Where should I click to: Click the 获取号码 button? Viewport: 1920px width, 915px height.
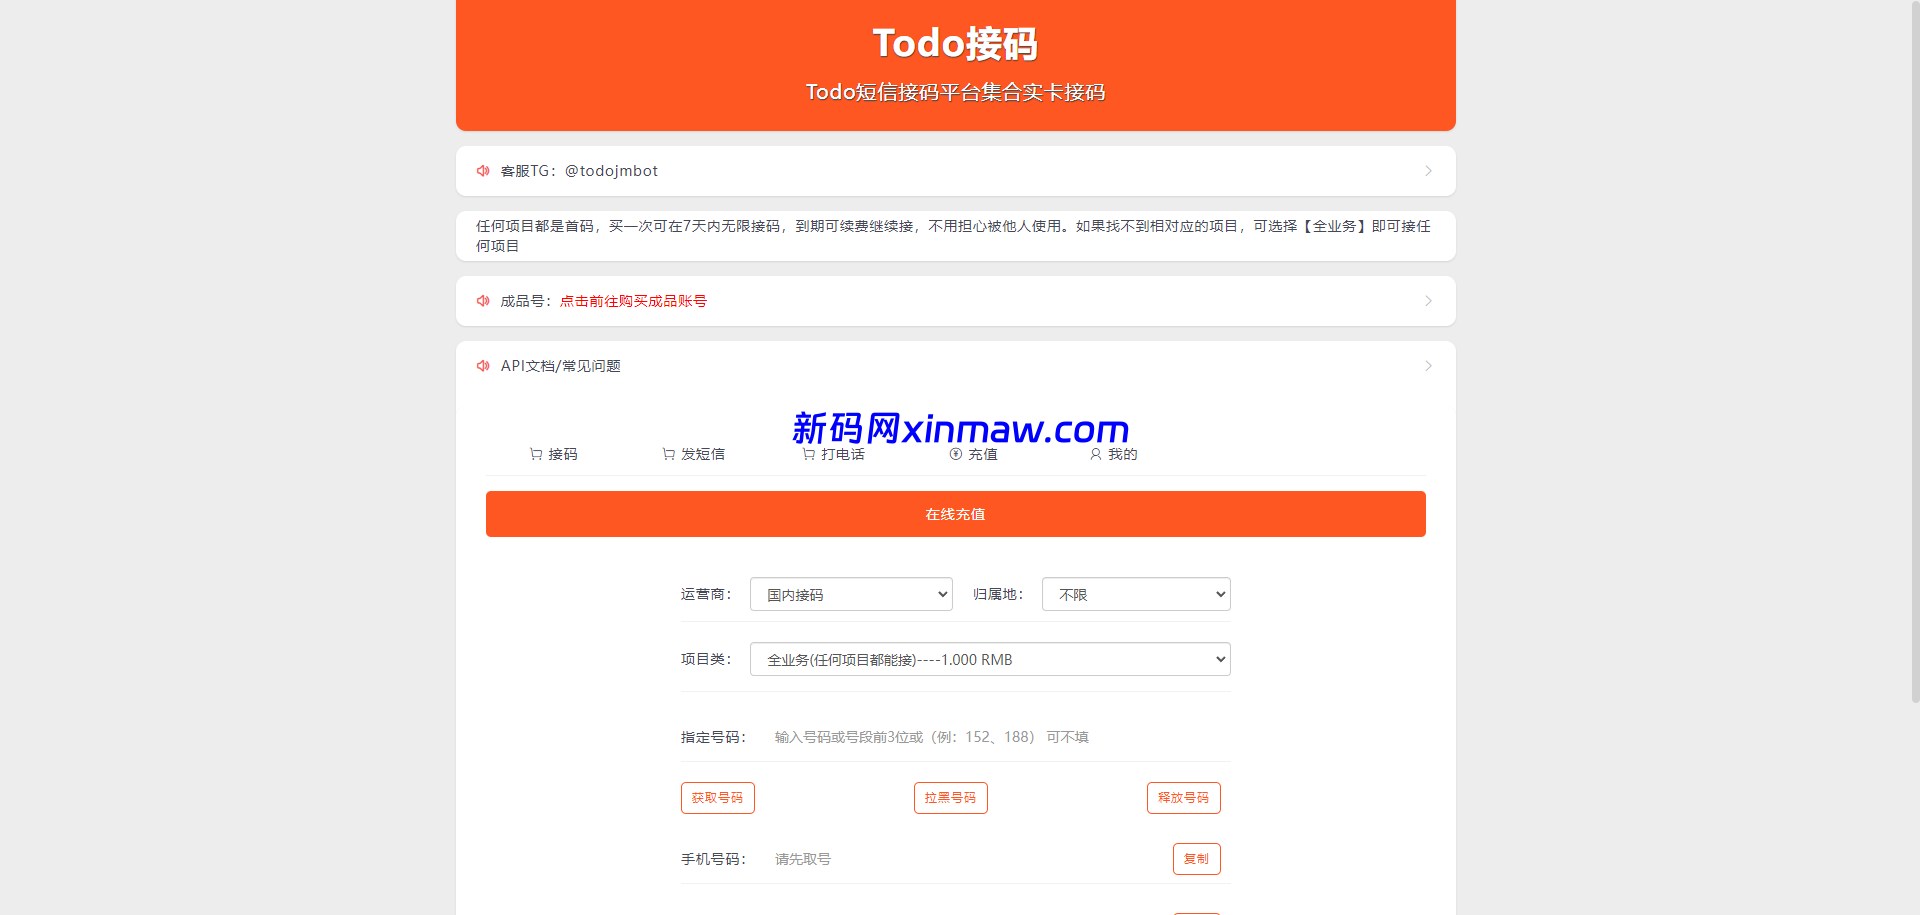coord(718,798)
